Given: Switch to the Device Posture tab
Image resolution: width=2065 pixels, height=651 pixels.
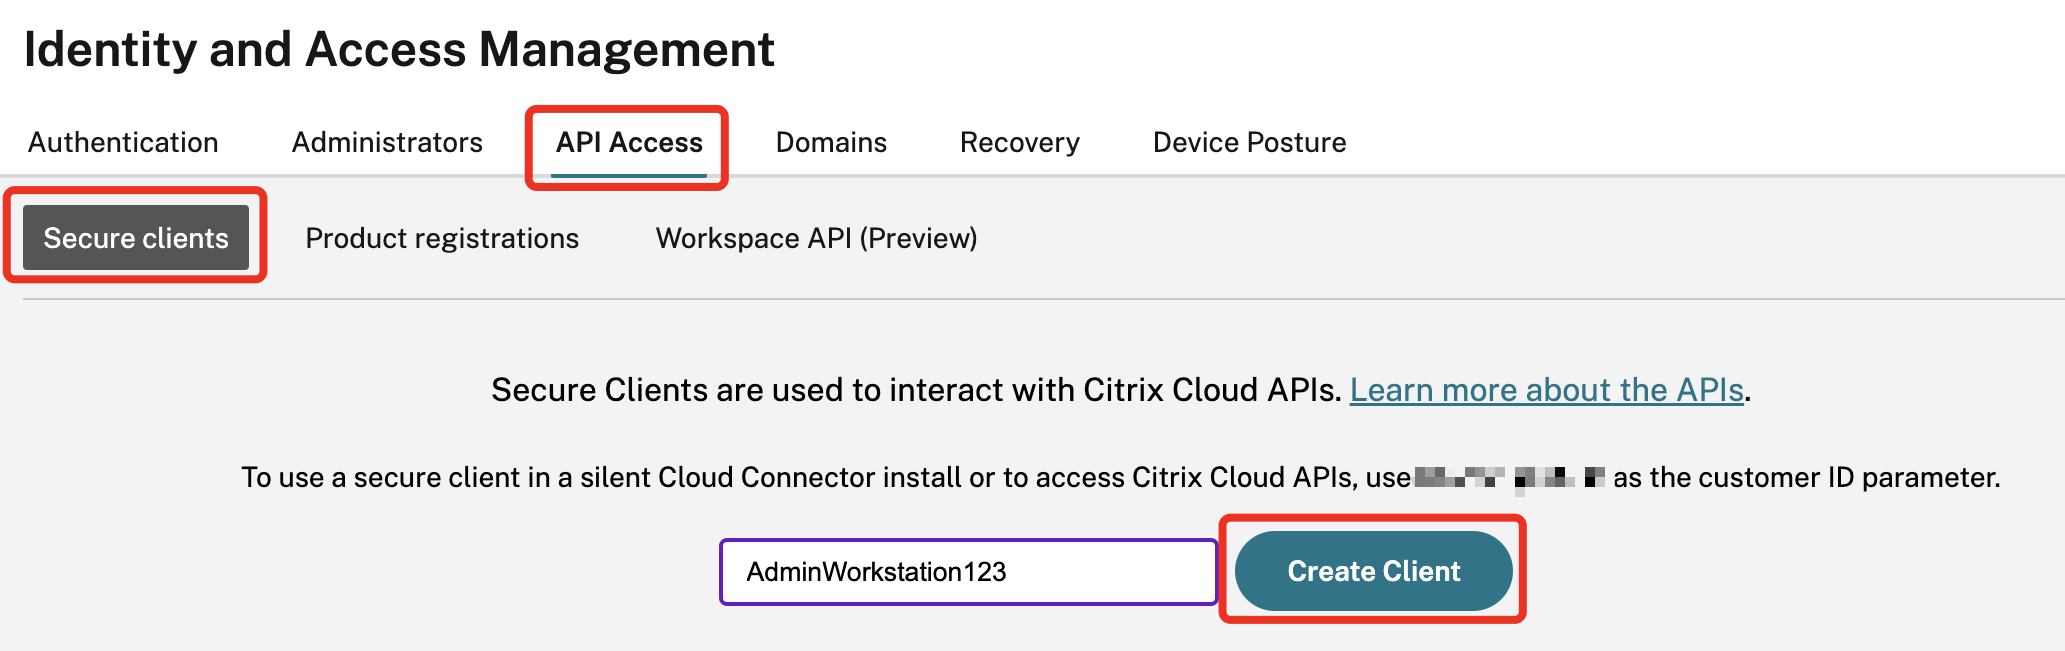Looking at the screenshot, I should point(1249,142).
